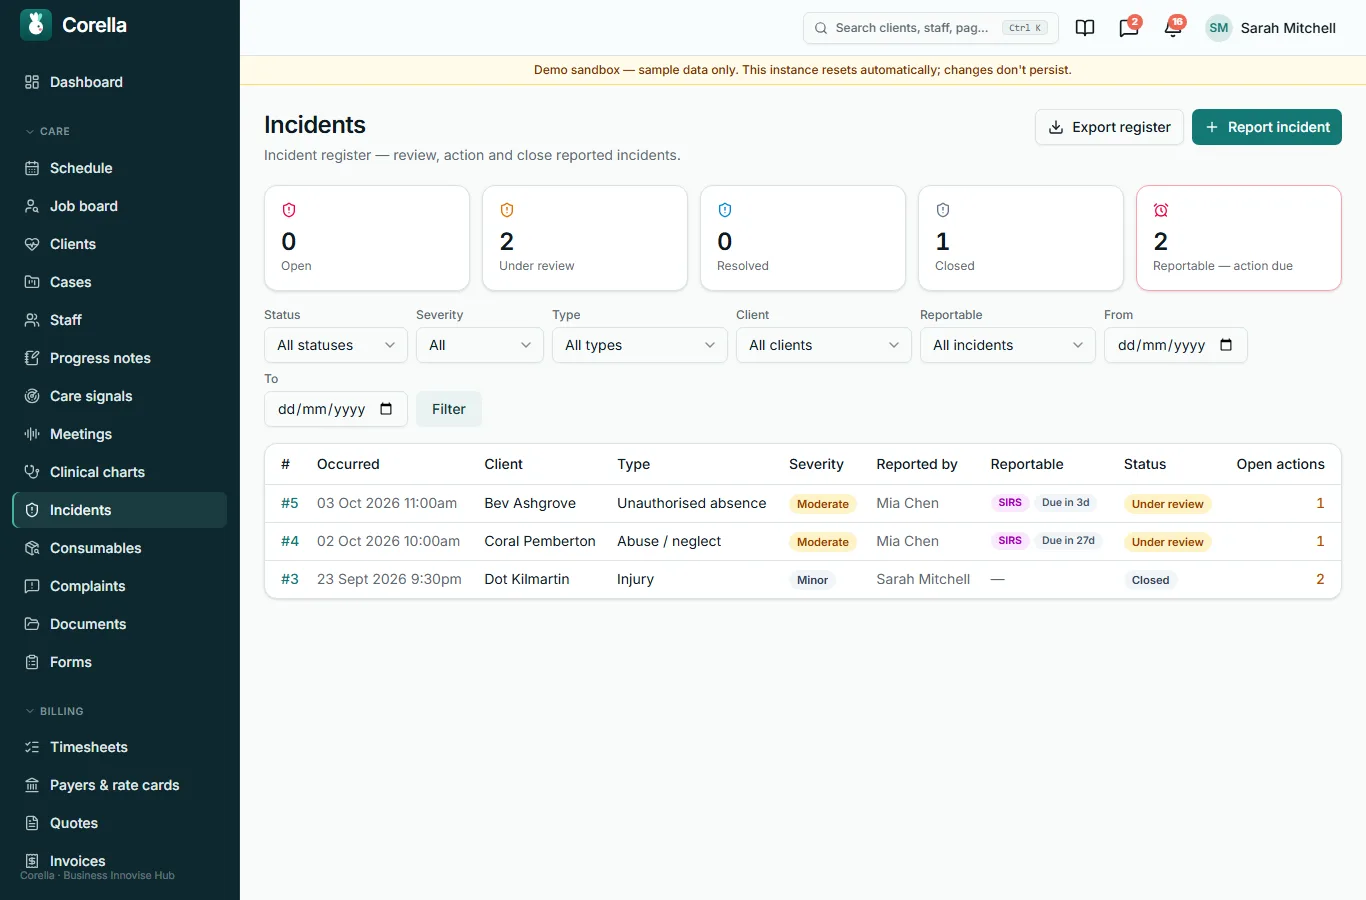Screen dimensions: 1366x900
Task: Open Payers & rate cards page
Action: (120, 785)
